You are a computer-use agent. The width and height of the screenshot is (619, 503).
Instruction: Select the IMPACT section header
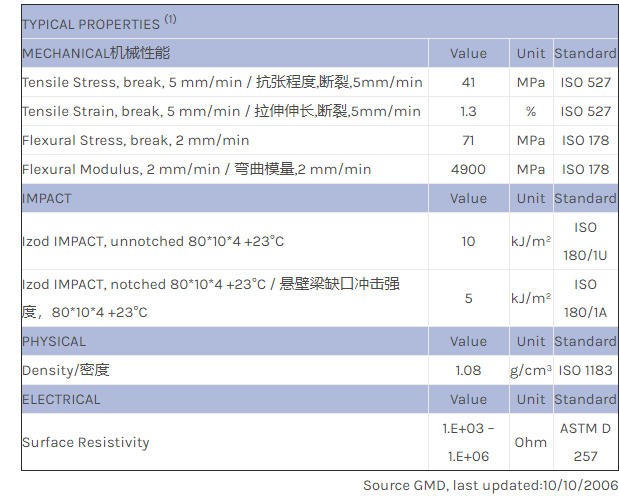click(x=47, y=198)
